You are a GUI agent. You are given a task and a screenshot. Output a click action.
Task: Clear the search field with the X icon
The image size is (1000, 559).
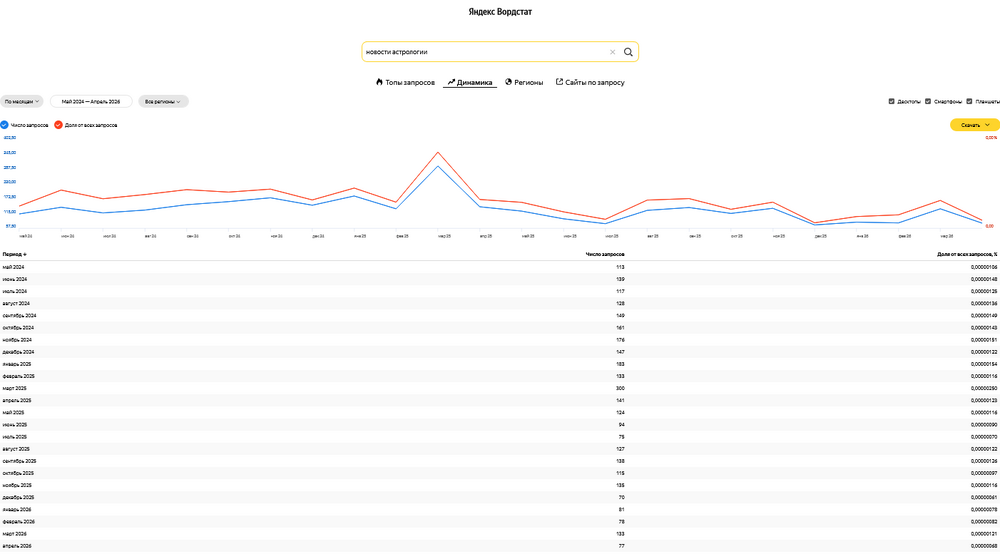[x=612, y=52]
